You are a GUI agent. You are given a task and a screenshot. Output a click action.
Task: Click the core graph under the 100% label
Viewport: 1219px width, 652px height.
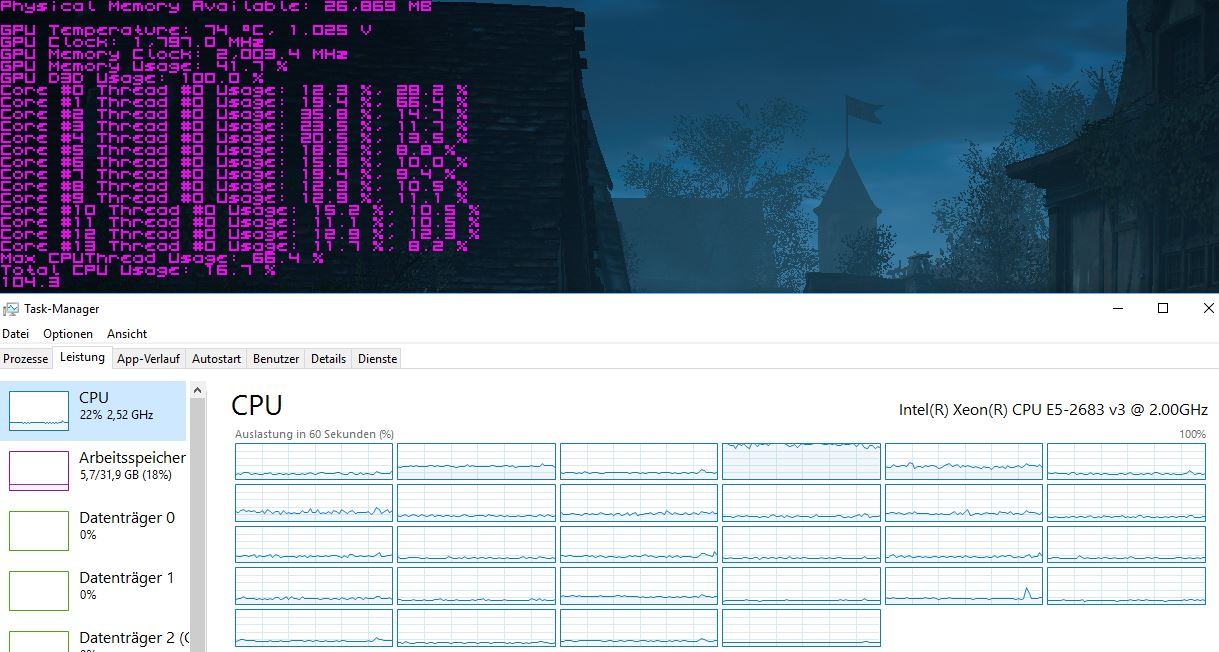coord(1126,461)
